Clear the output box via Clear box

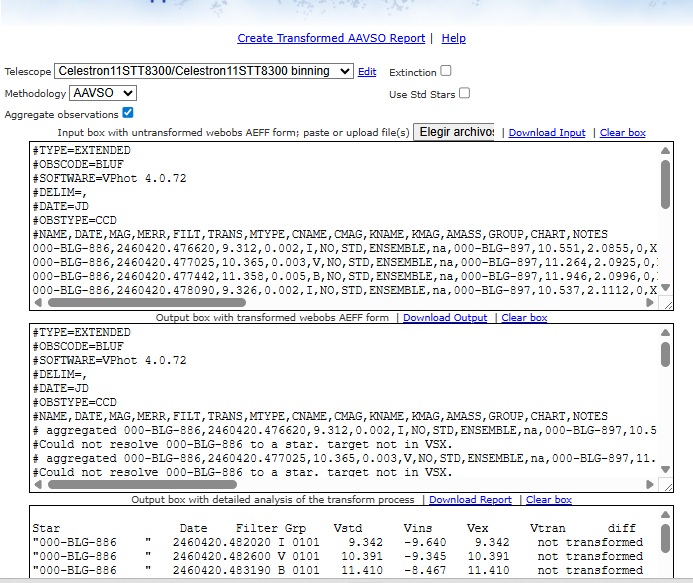pos(524,318)
